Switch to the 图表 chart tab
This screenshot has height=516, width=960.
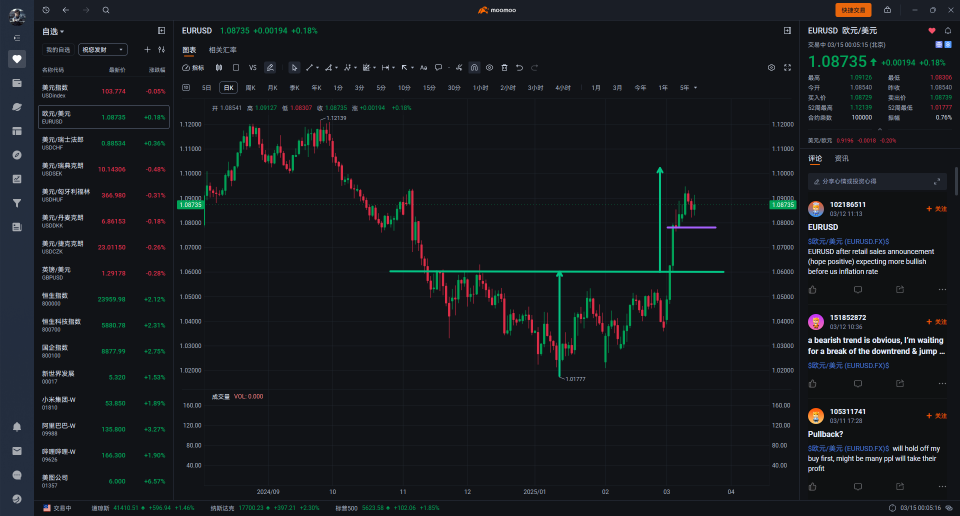[x=189, y=50]
